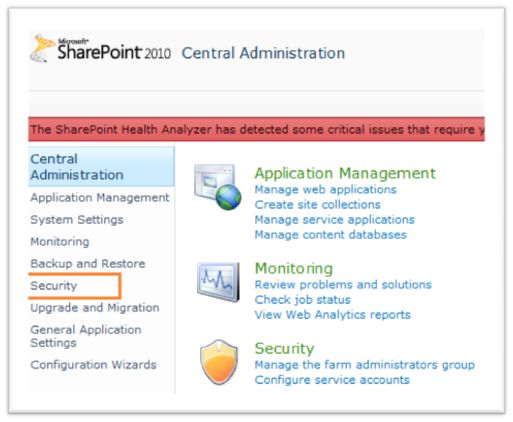This screenshot has width=513, height=422.
Task: Click Review problems and solutions
Action: [x=343, y=285]
